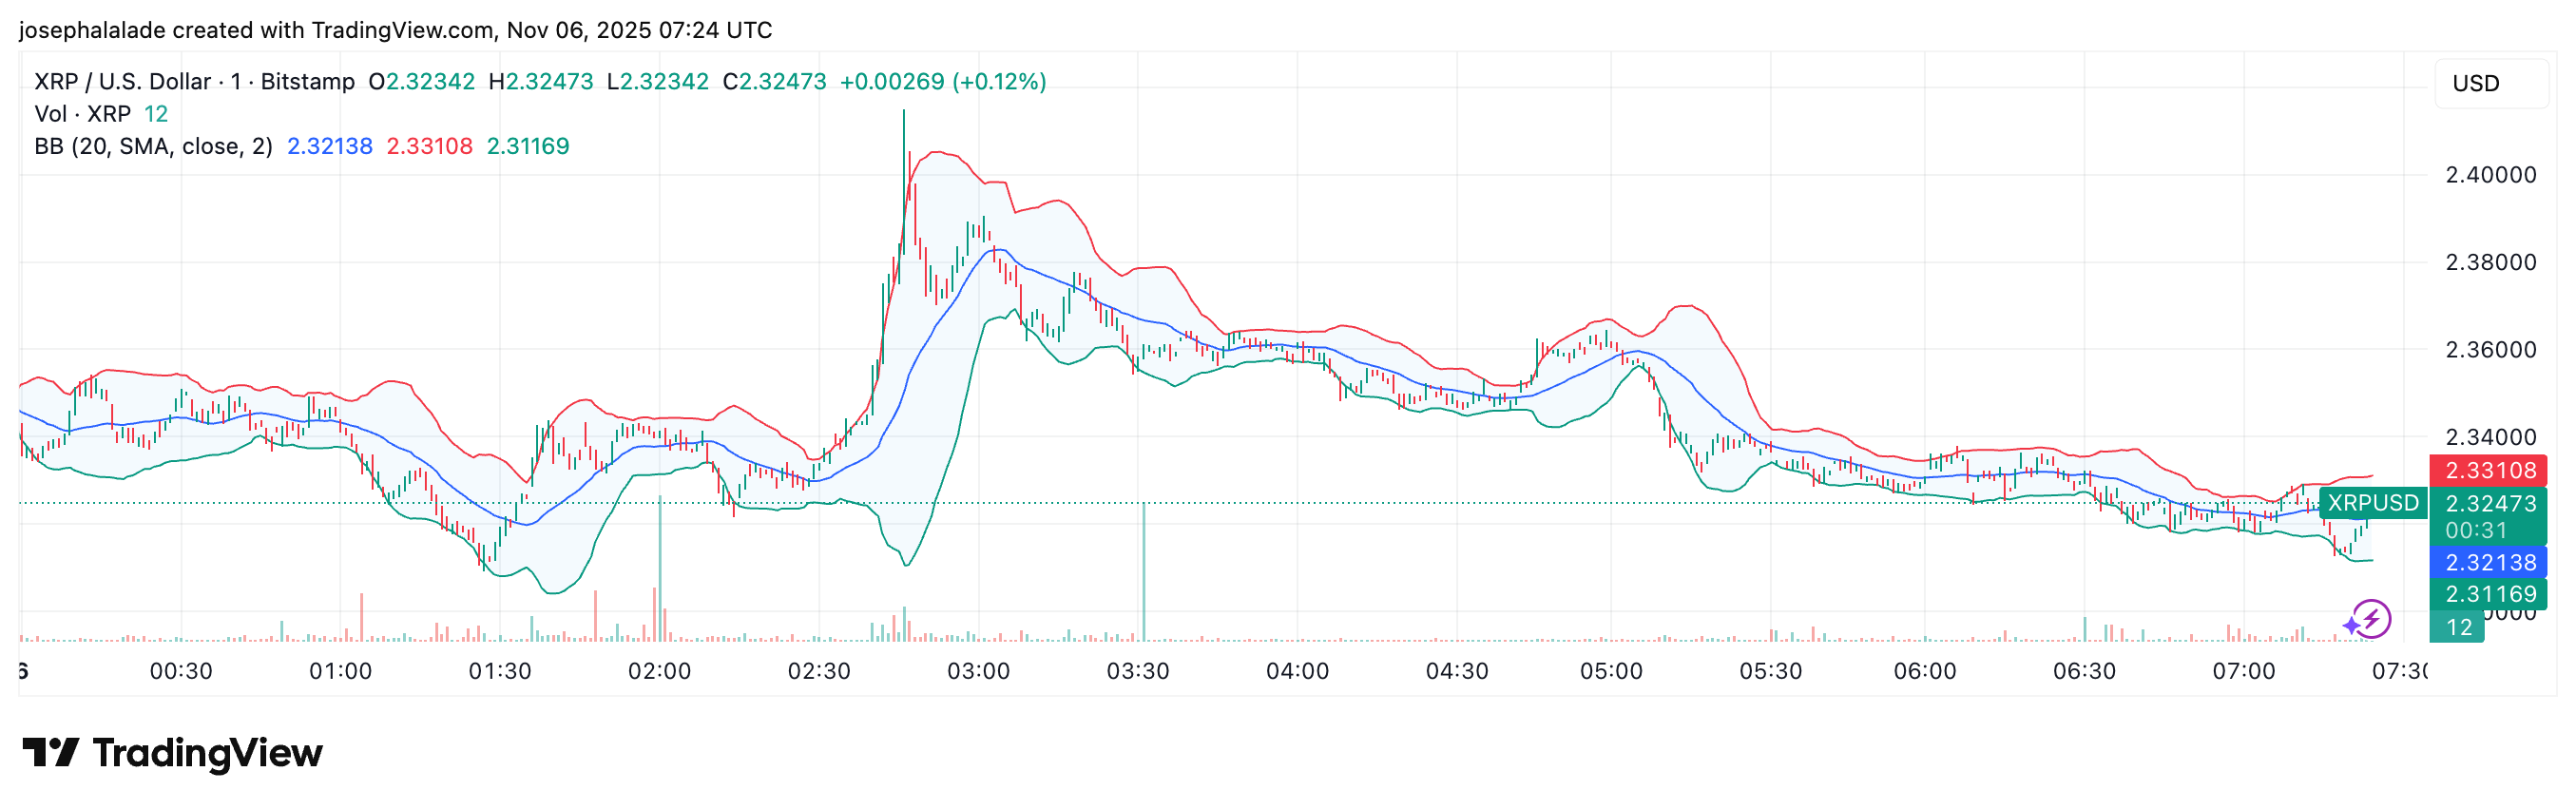The width and height of the screenshot is (2576, 810).
Task: Click the 2.32473 current price label
Action: [x=2489, y=503]
